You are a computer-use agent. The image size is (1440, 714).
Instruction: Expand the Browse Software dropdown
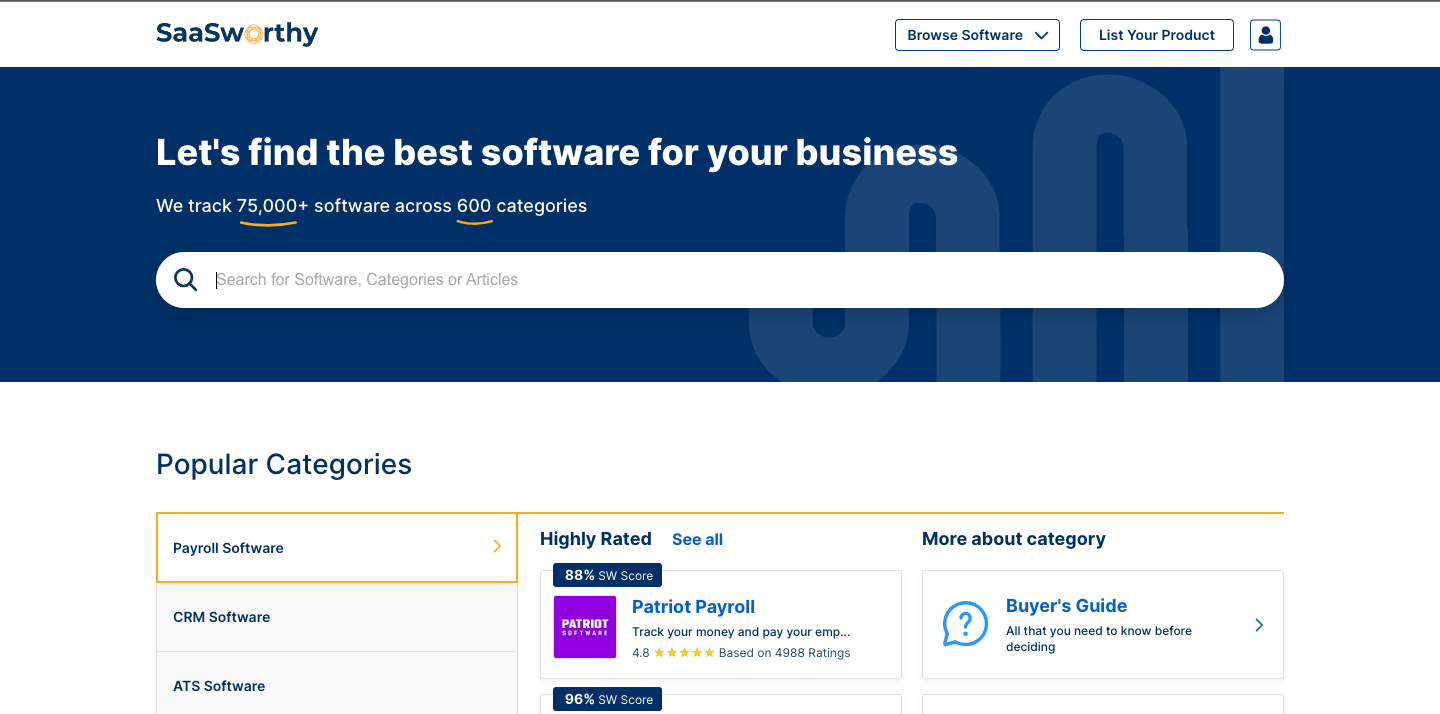click(x=976, y=35)
